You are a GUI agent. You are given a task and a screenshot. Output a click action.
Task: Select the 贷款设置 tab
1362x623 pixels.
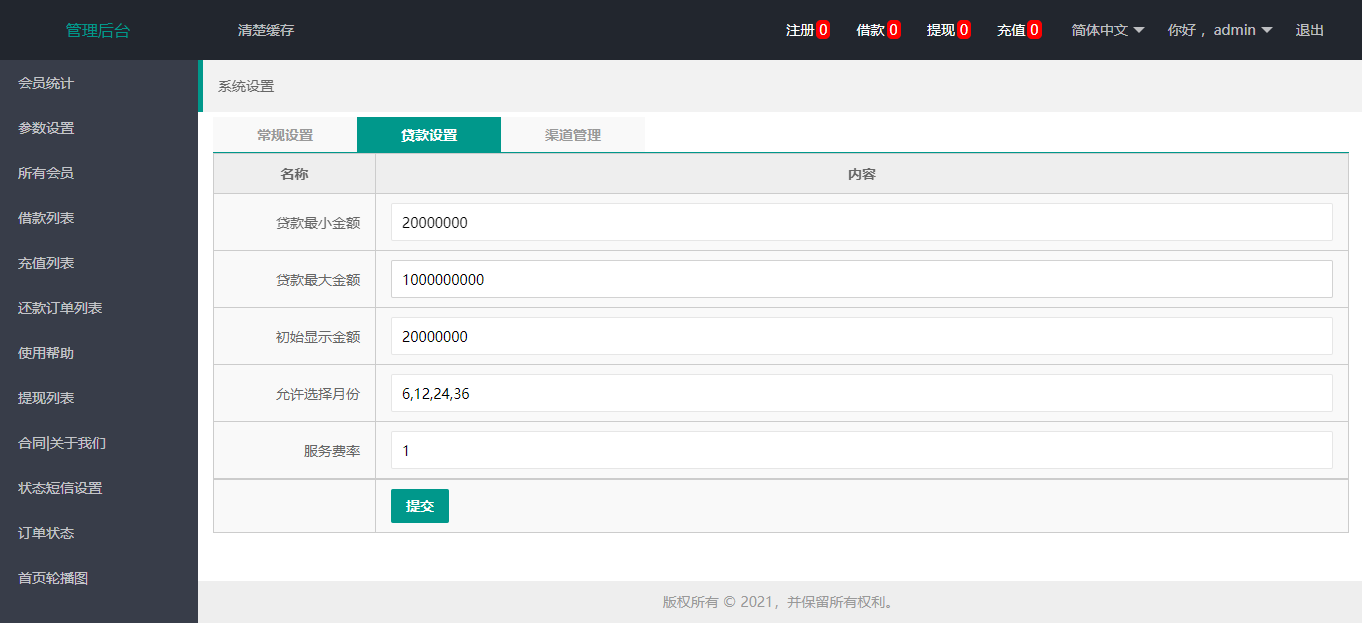pos(429,135)
